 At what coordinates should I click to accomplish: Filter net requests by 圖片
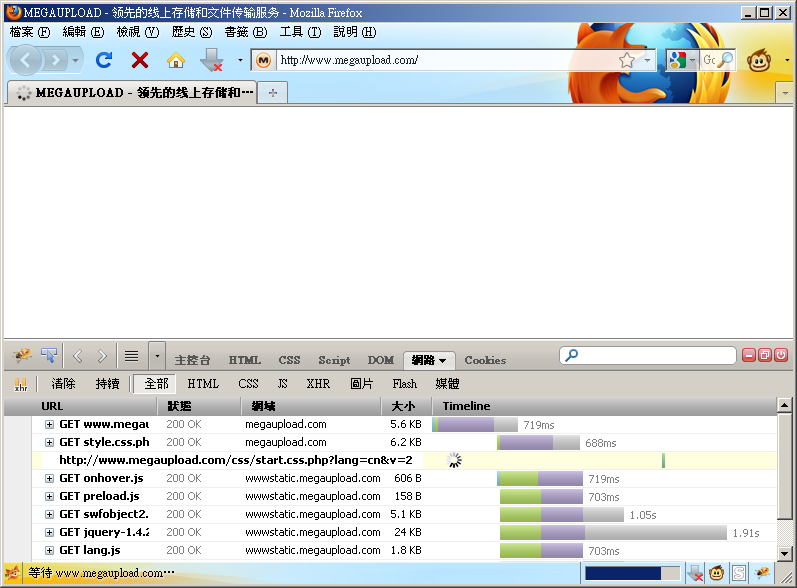[361, 384]
